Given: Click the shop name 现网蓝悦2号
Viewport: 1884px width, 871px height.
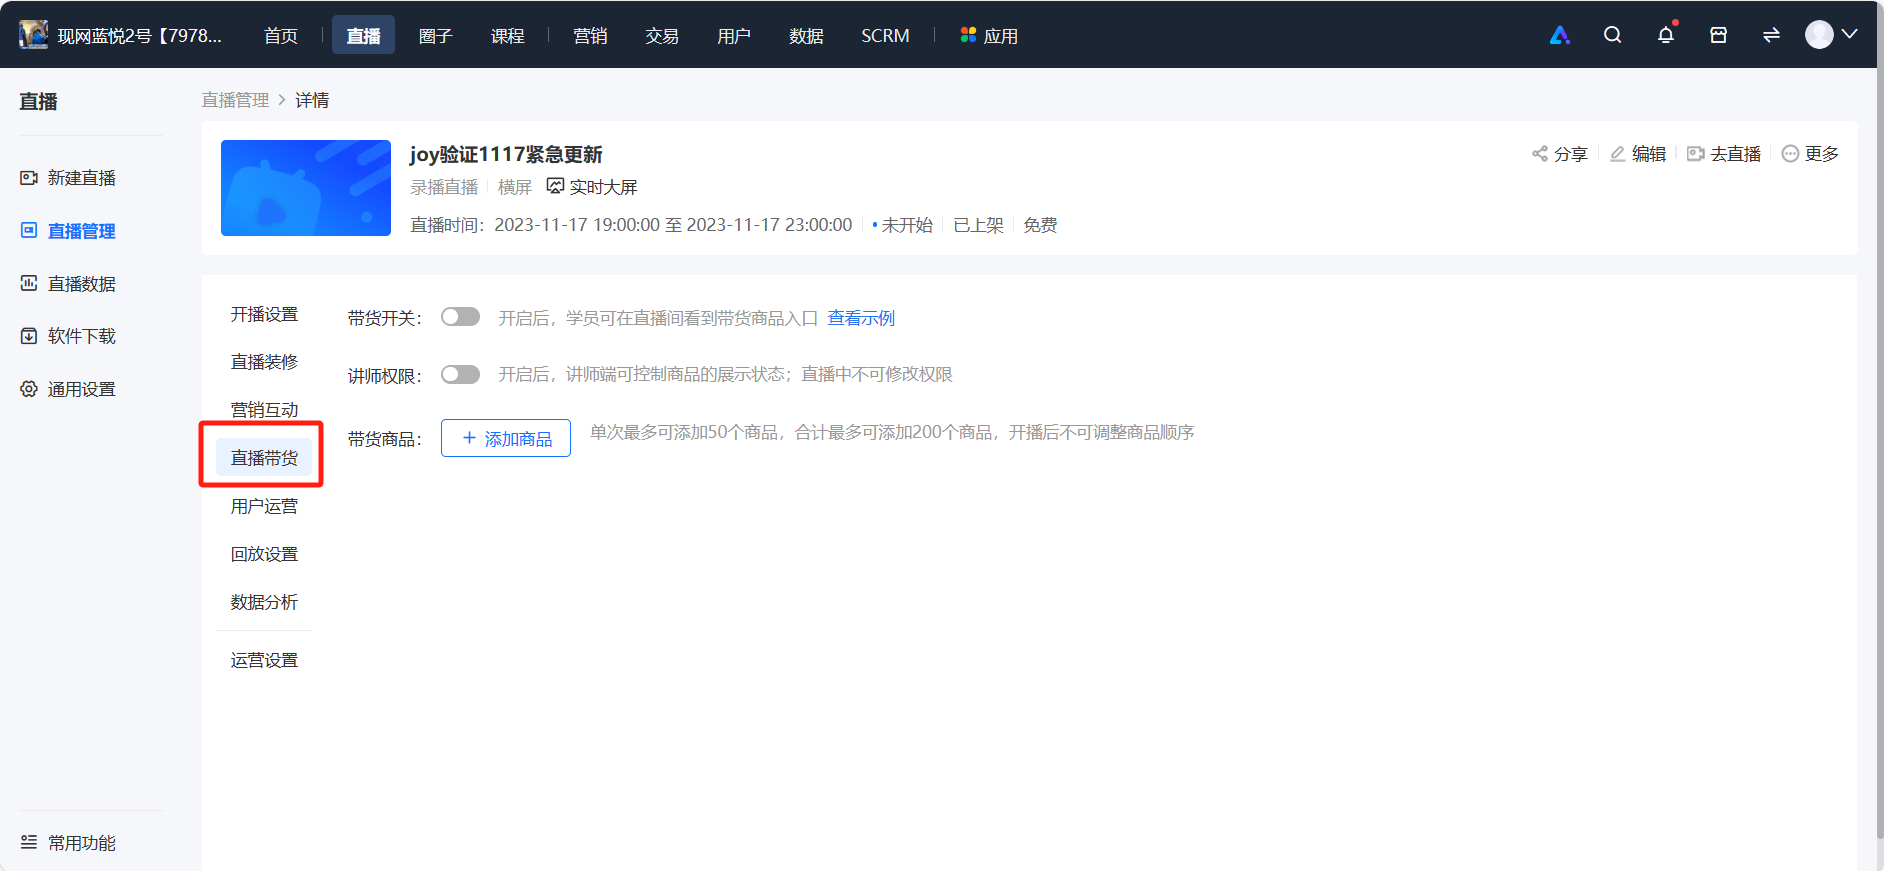Looking at the screenshot, I should [x=140, y=36].
